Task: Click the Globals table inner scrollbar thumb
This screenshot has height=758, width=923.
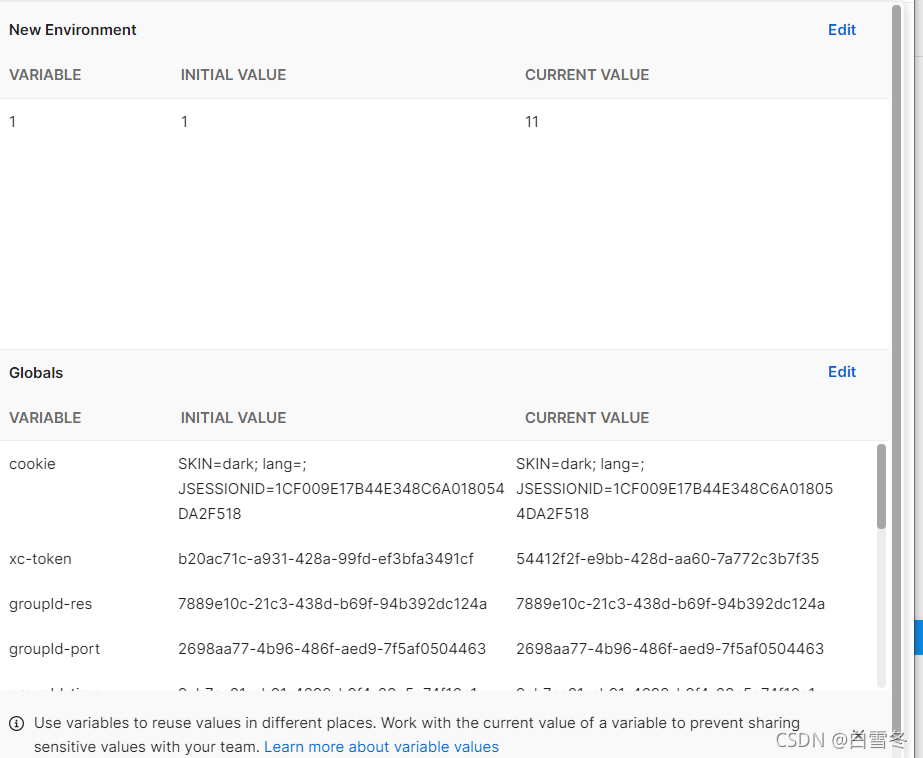Action: (881, 486)
